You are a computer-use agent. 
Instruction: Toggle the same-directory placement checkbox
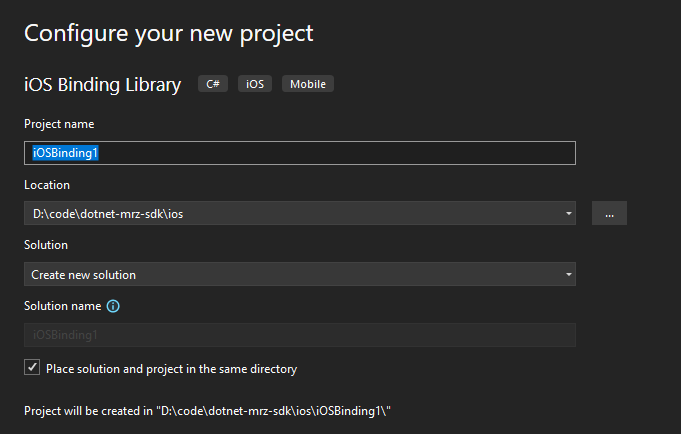click(x=32, y=368)
